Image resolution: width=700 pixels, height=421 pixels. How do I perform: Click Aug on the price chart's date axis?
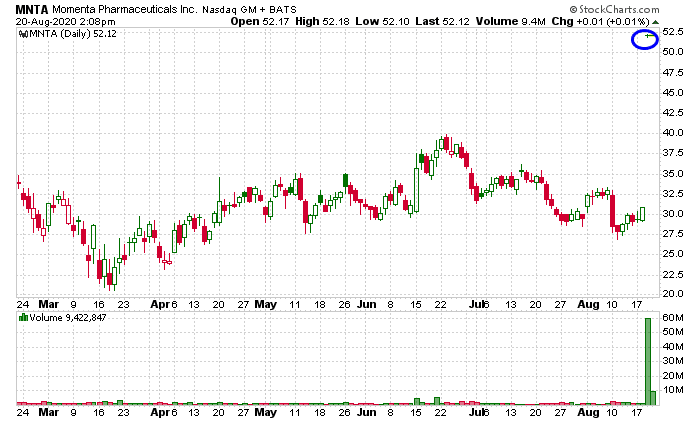tap(588, 304)
